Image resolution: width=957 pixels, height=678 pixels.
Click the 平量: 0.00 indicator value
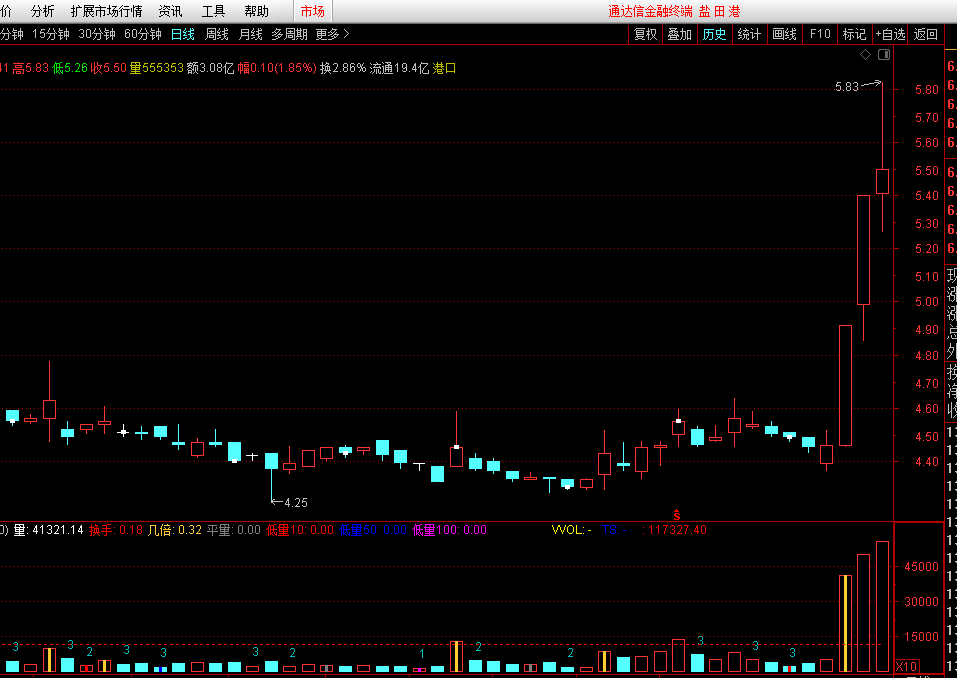tap(234, 530)
